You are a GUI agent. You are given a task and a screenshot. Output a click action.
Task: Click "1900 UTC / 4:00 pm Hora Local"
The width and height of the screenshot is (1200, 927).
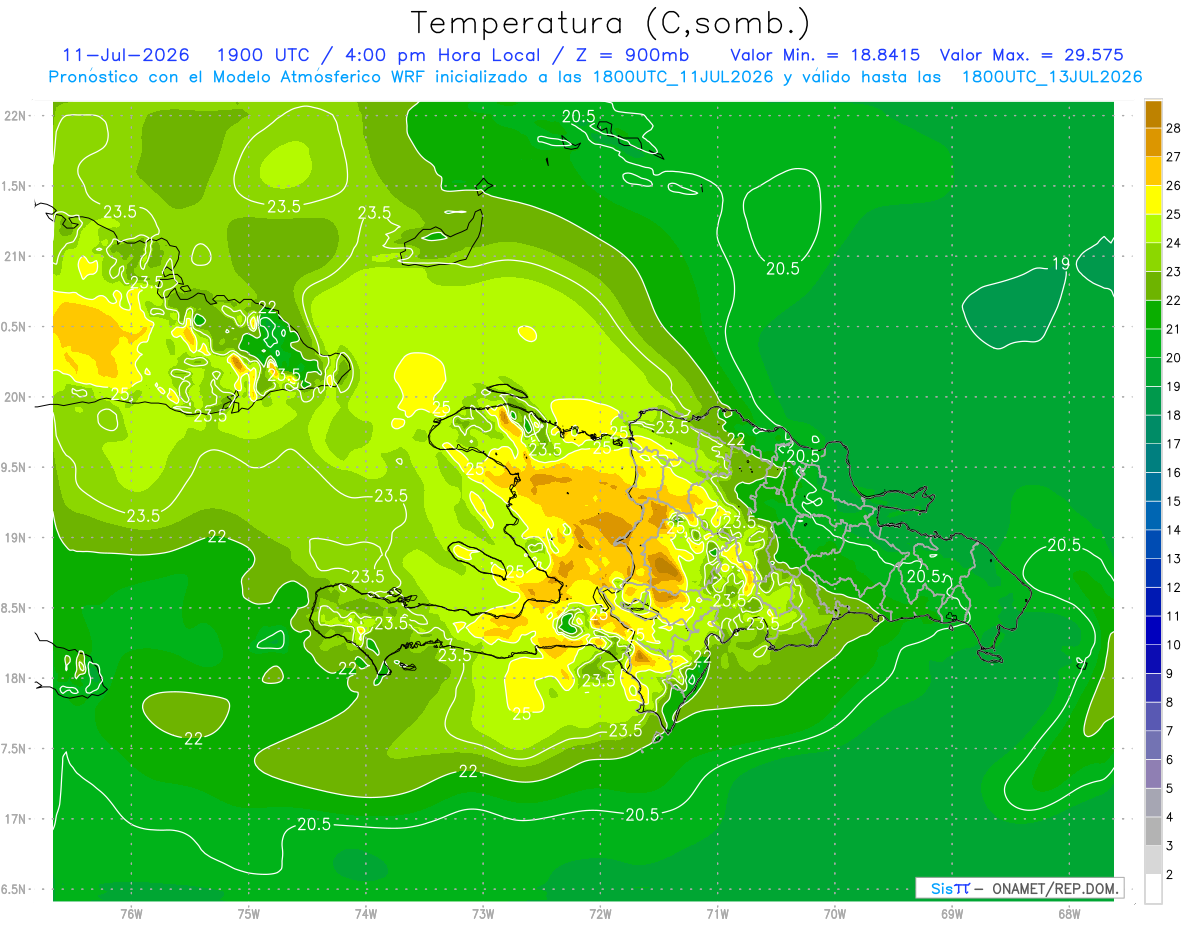point(376,55)
